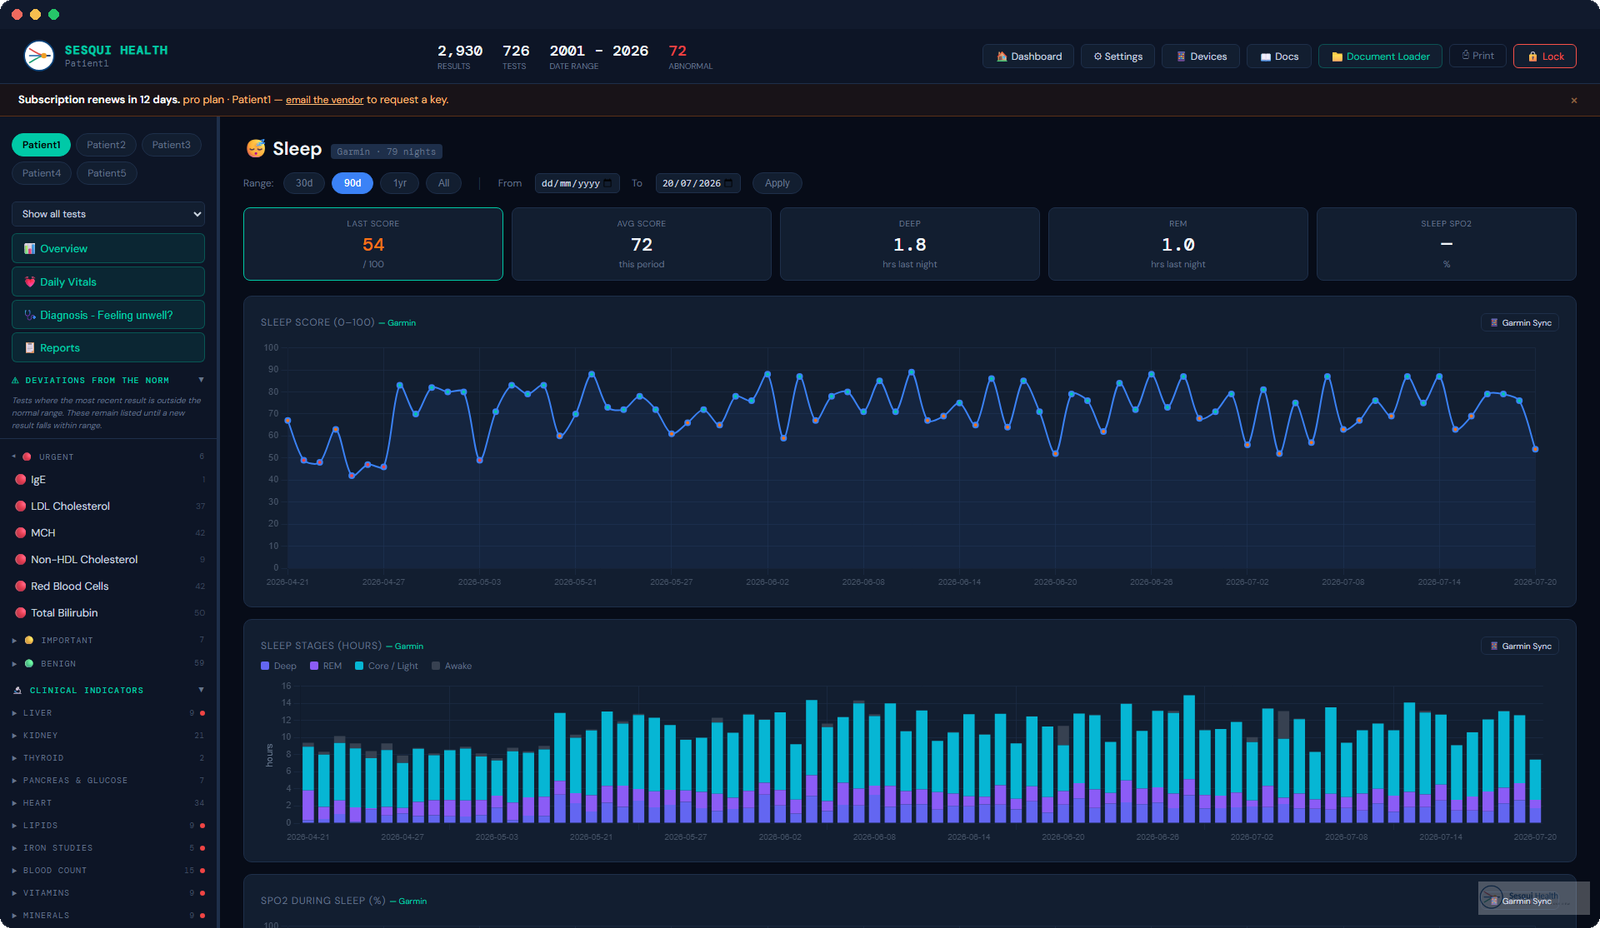
Task: Toggle the Core / Light legend swatch
Action: tap(359, 666)
